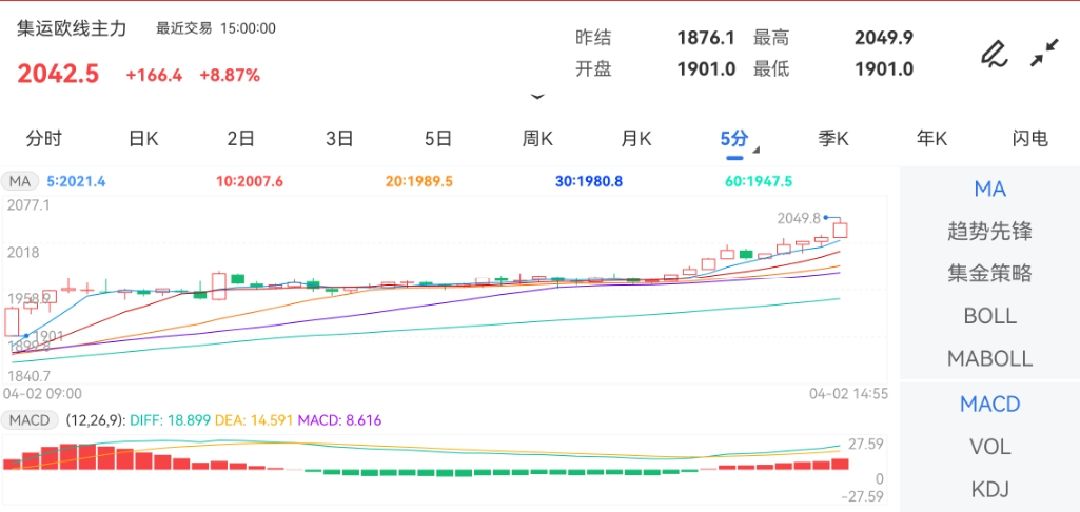Choose the VOL sub-indicator
This screenshot has height=512, width=1080.
(x=990, y=447)
